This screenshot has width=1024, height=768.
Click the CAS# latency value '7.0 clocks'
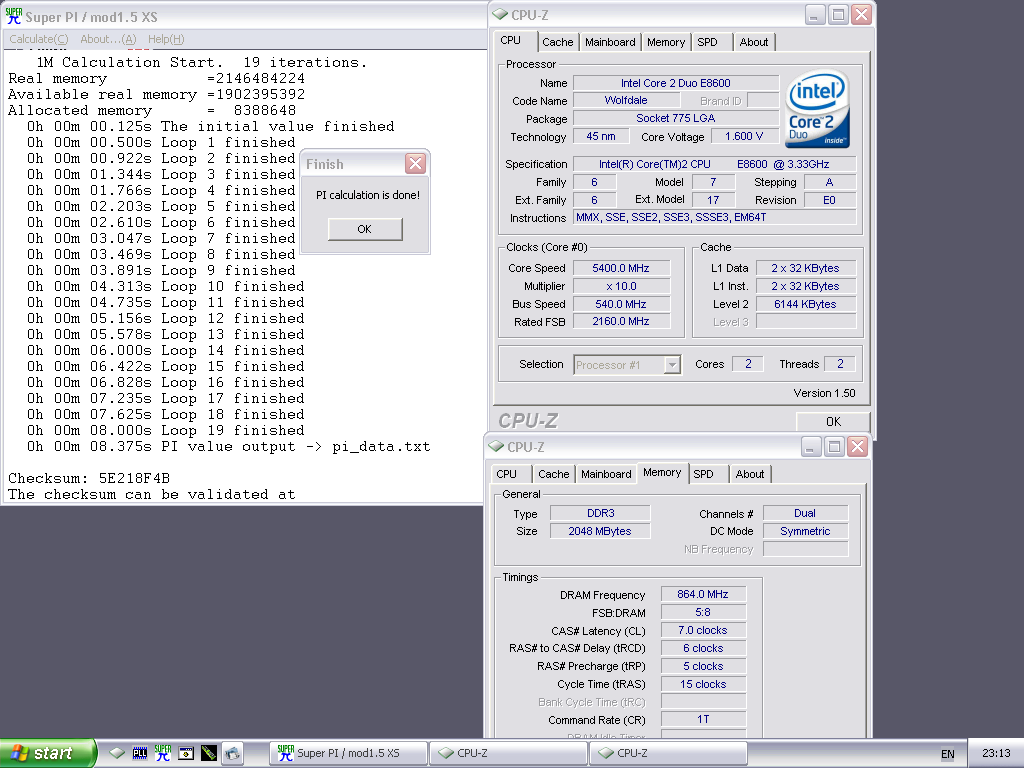pos(703,630)
